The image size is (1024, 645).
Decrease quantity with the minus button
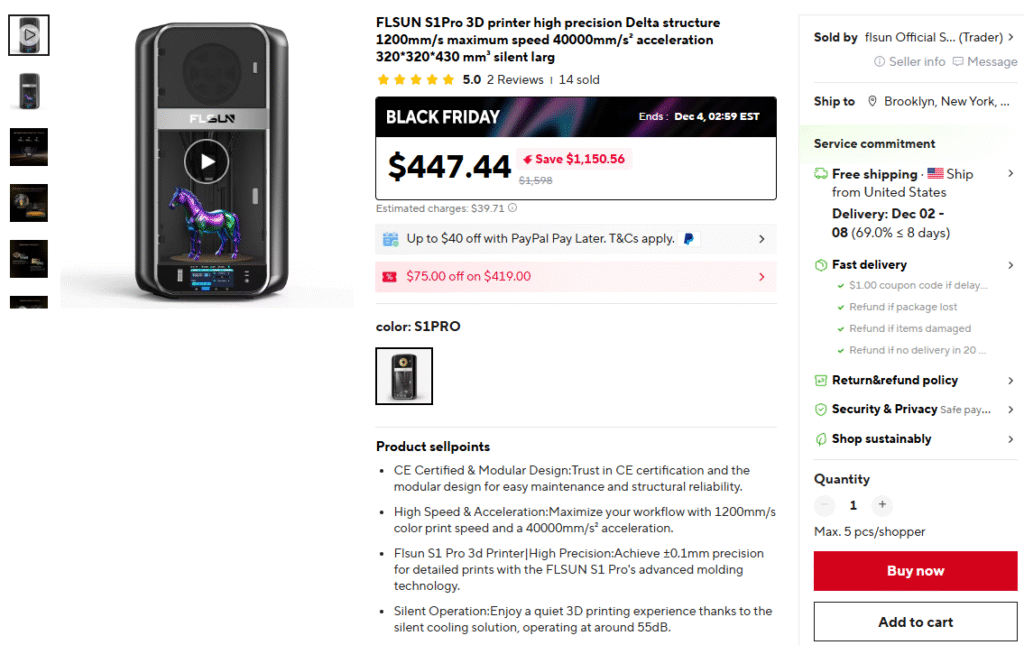[824, 505]
